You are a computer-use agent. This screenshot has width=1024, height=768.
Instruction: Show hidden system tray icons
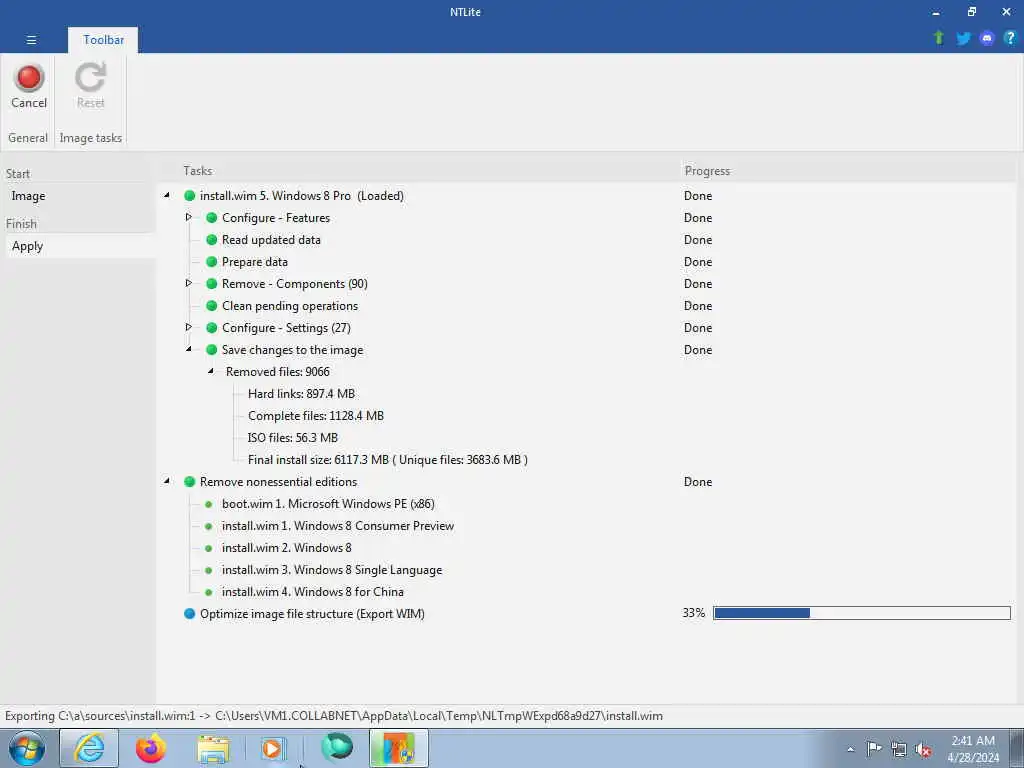[850, 749]
